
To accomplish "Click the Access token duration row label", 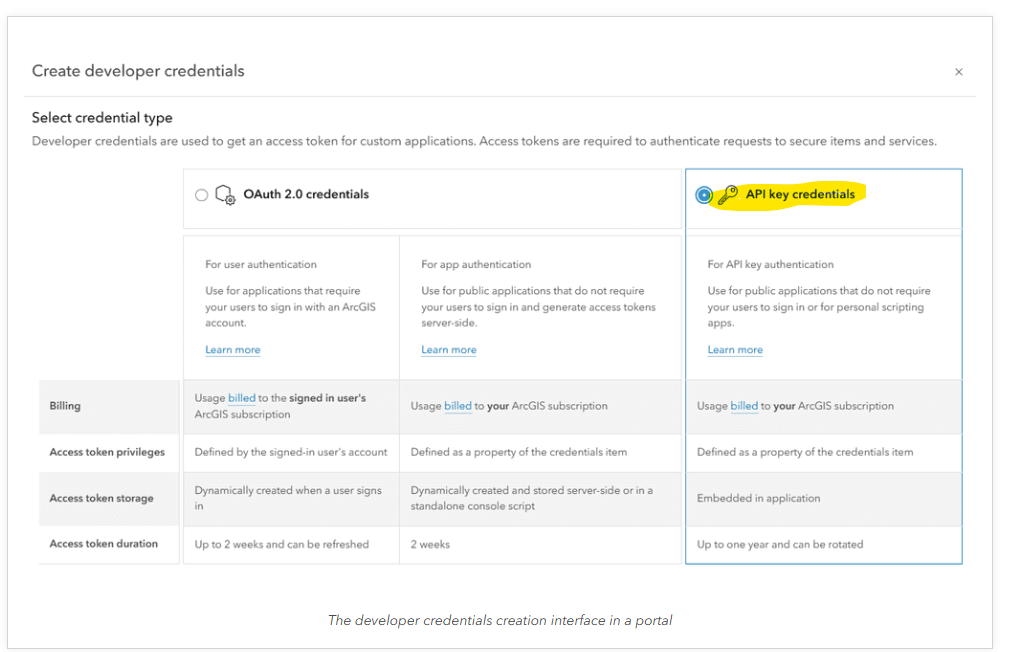I will 104,544.
